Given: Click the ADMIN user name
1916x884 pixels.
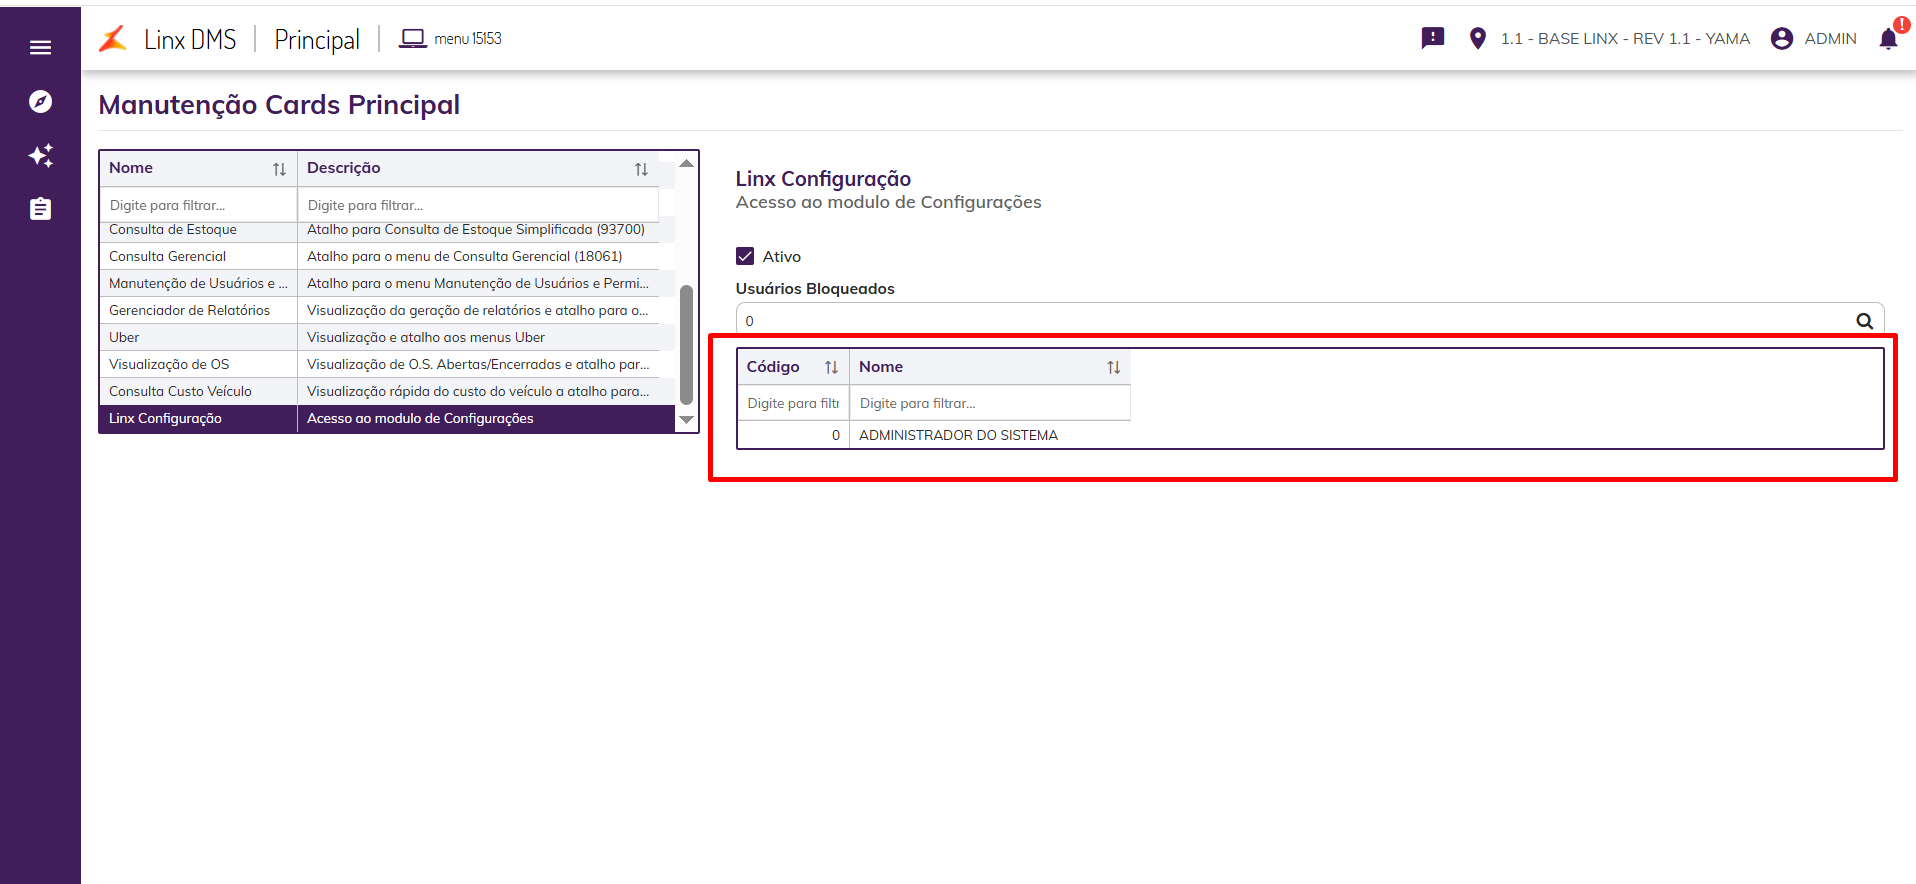Looking at the screenshot, I should pyautogui.click(x=1830, y=38).
